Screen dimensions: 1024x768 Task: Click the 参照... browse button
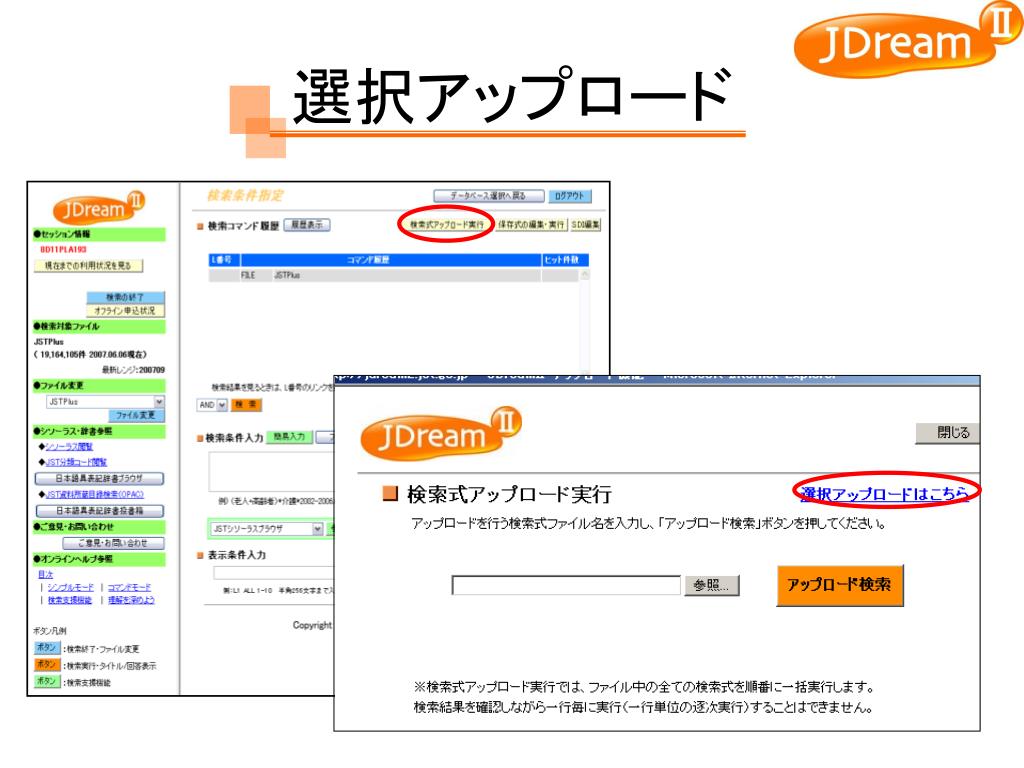[711, 585]
